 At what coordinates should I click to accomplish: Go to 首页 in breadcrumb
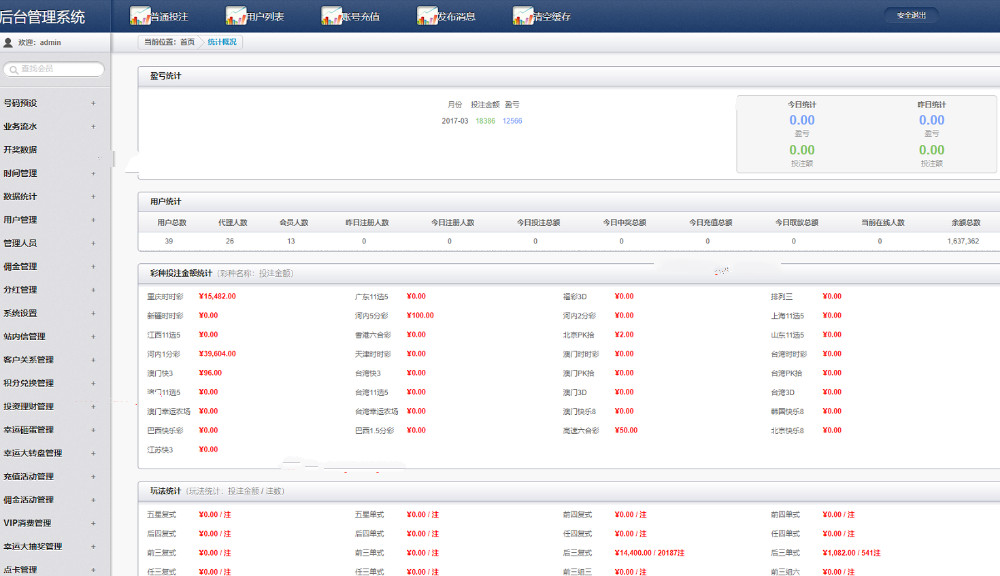point(187,42)
